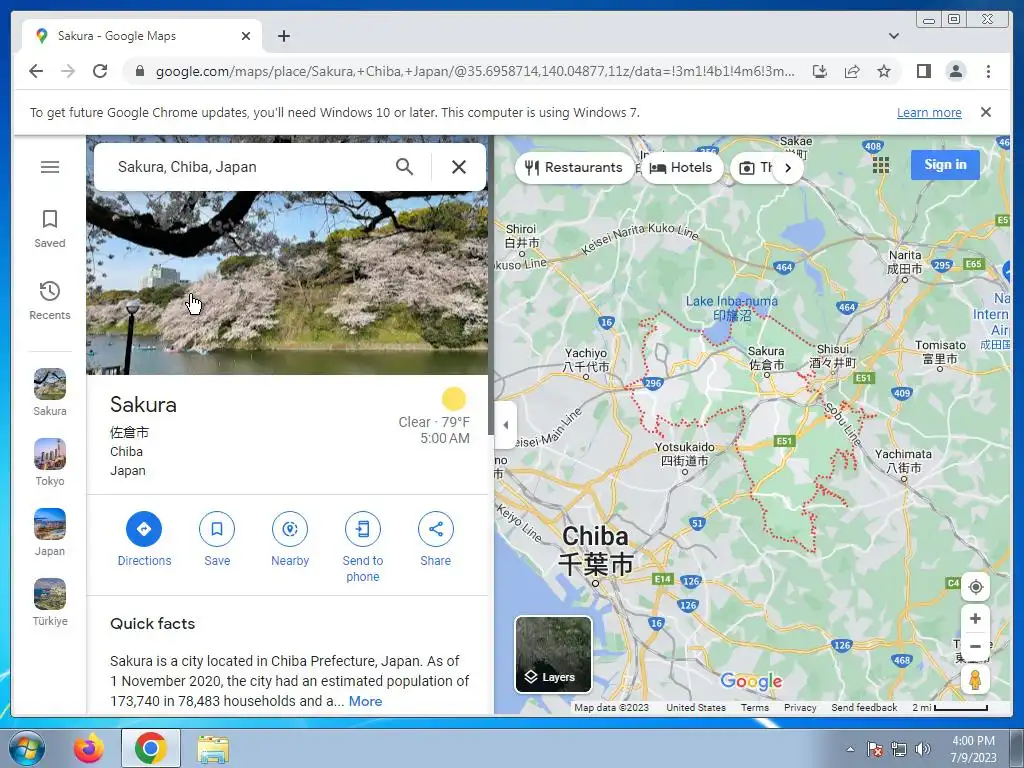Screen dimensions: 1024x768
Task: Save Sakura to your lists
Action: coord(217,539)
